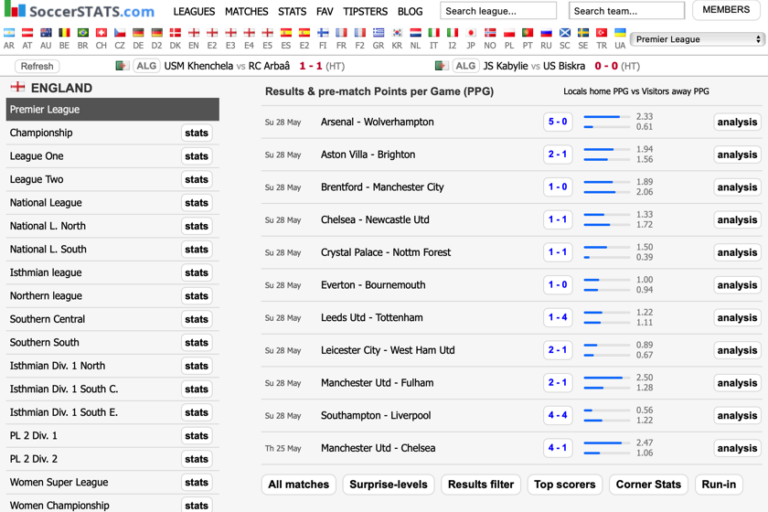Screen dimensions: 768x512
Task: Select the Finland FI flag
Action: point(323,33)
